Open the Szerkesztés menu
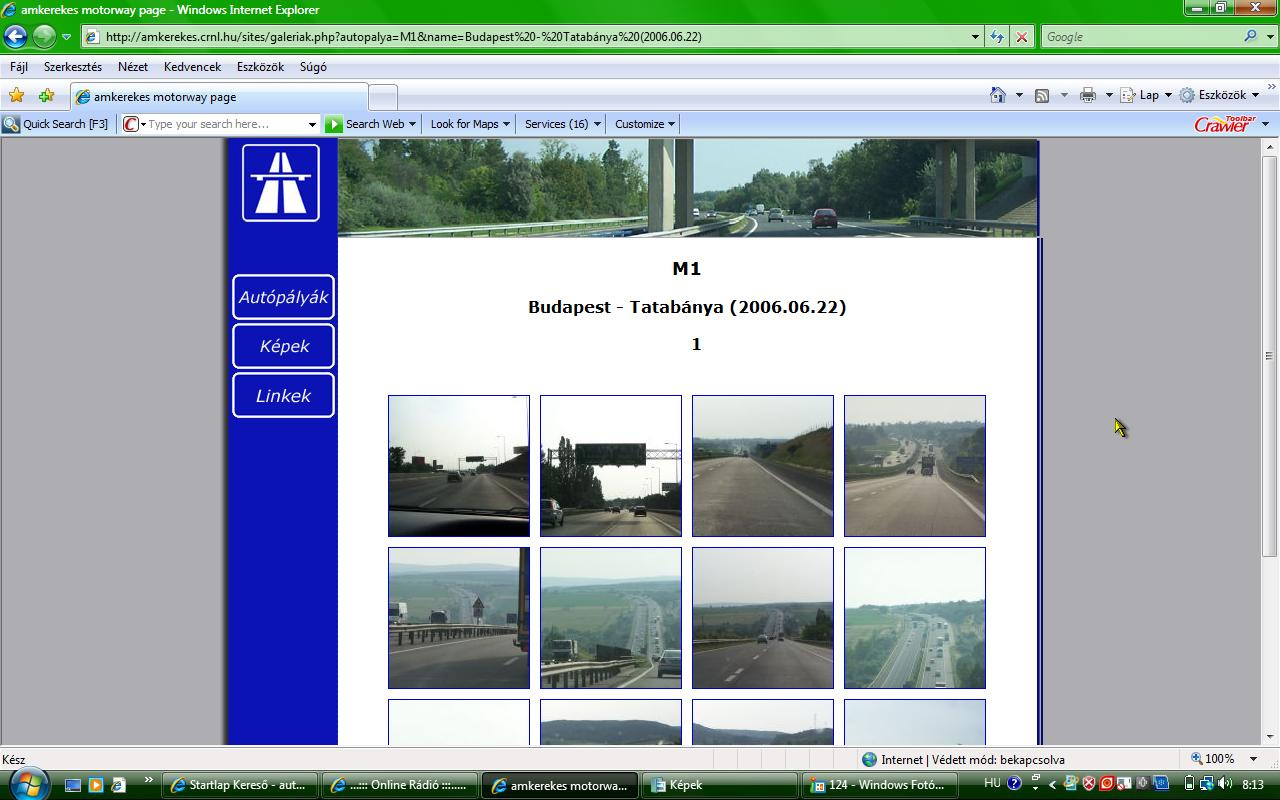The image size is (1280, 800). coord(73,67)
